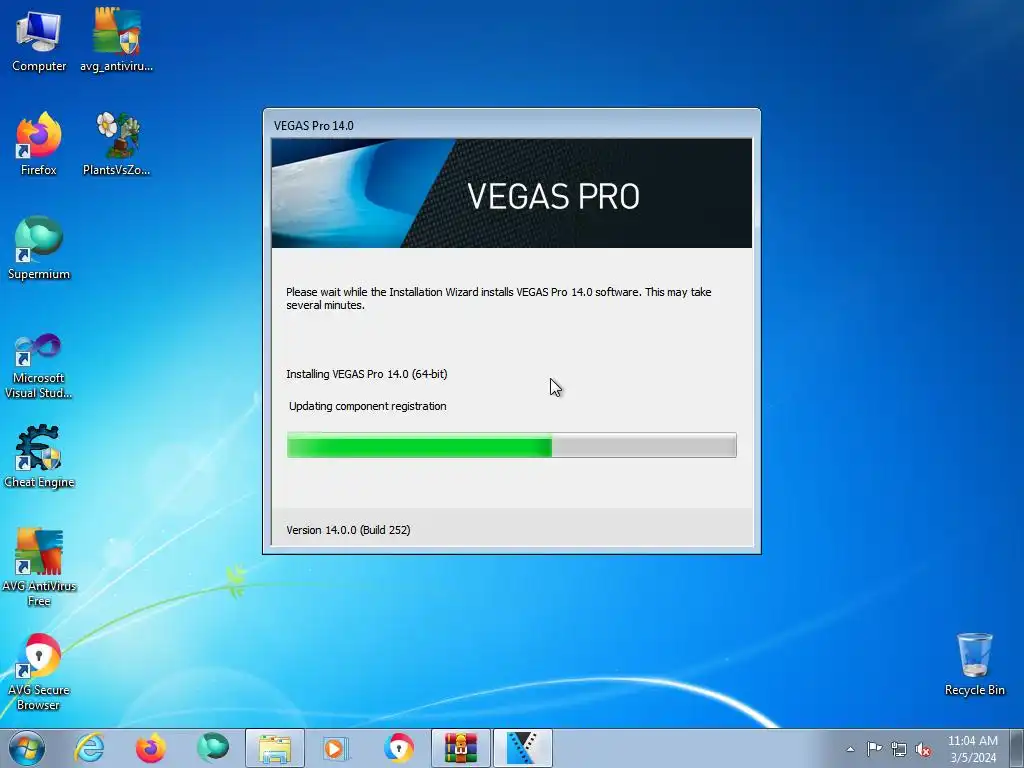Select the avg_antivirus installer icon on desktop
This screenshot has height=768, width=1024.
116,40
